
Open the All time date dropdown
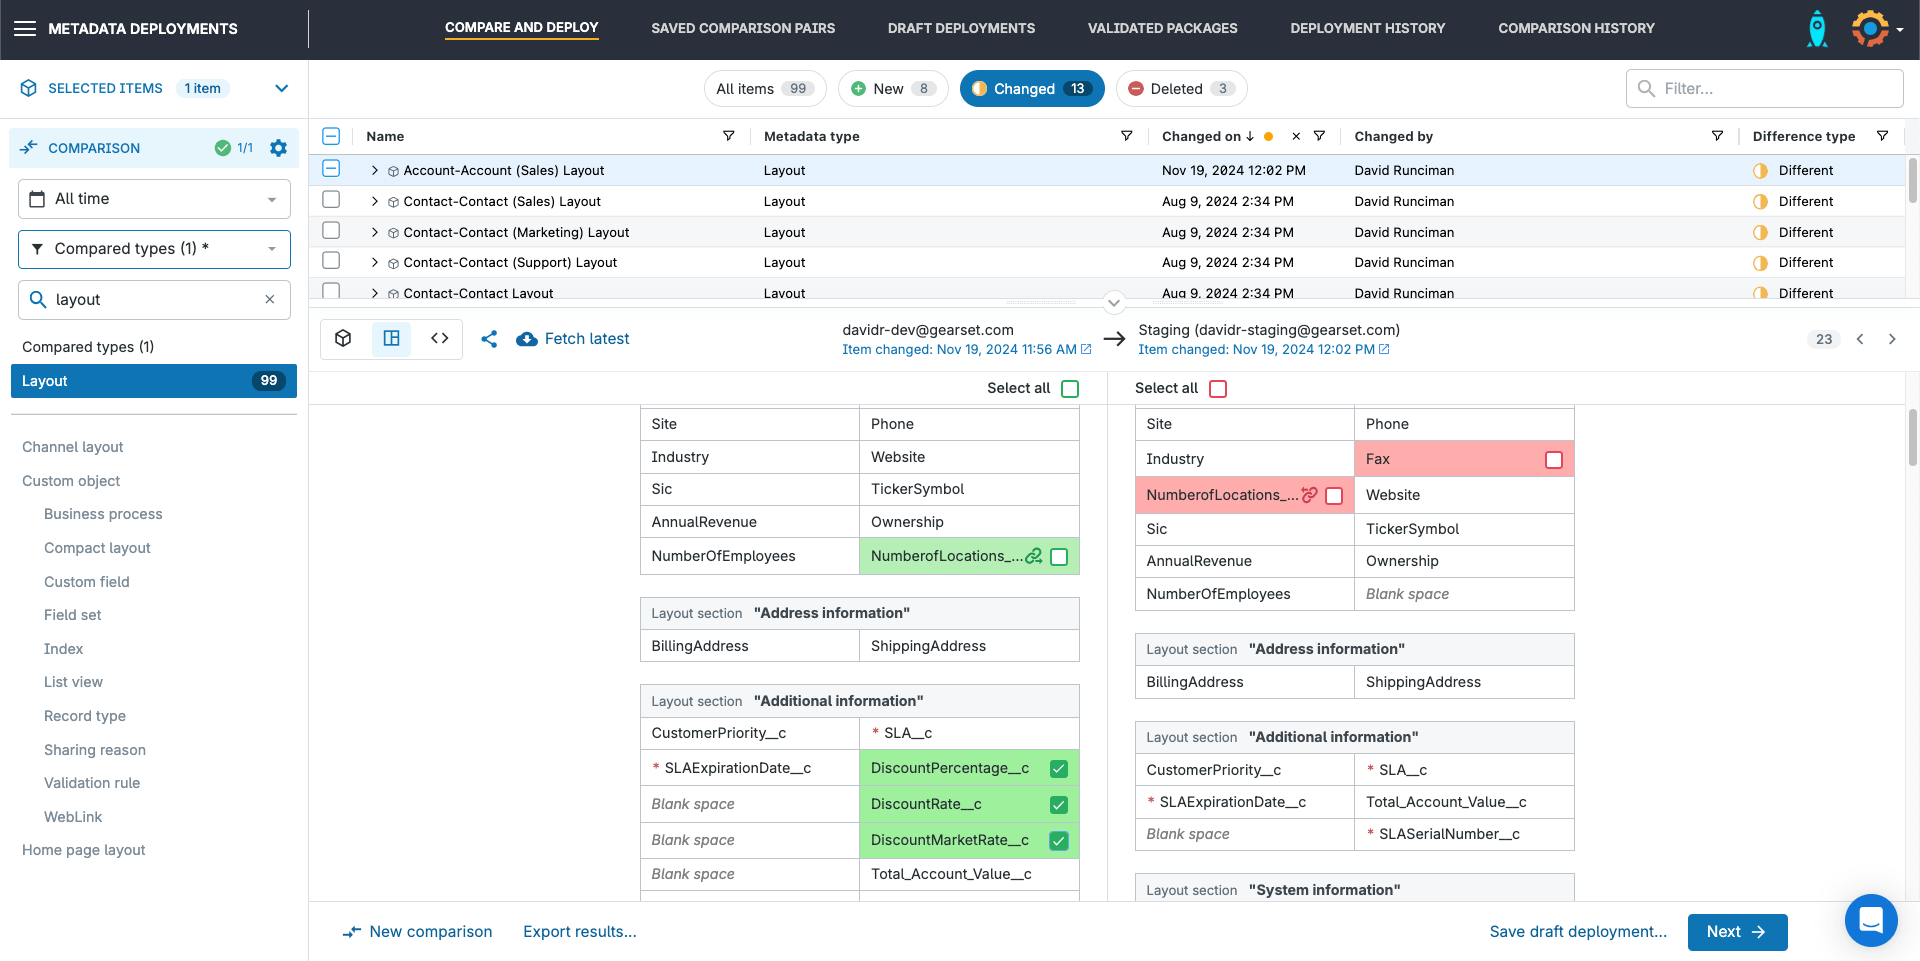coord(154,199)
